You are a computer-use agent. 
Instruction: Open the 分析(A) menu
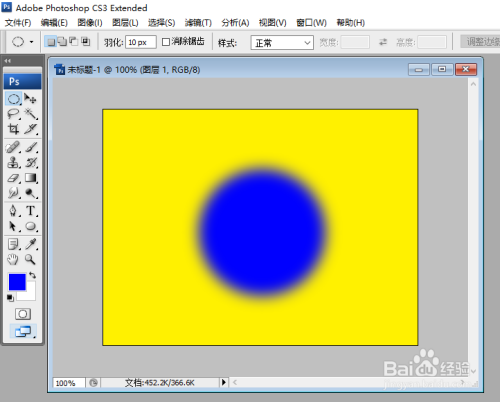click(x=235, y=23)
